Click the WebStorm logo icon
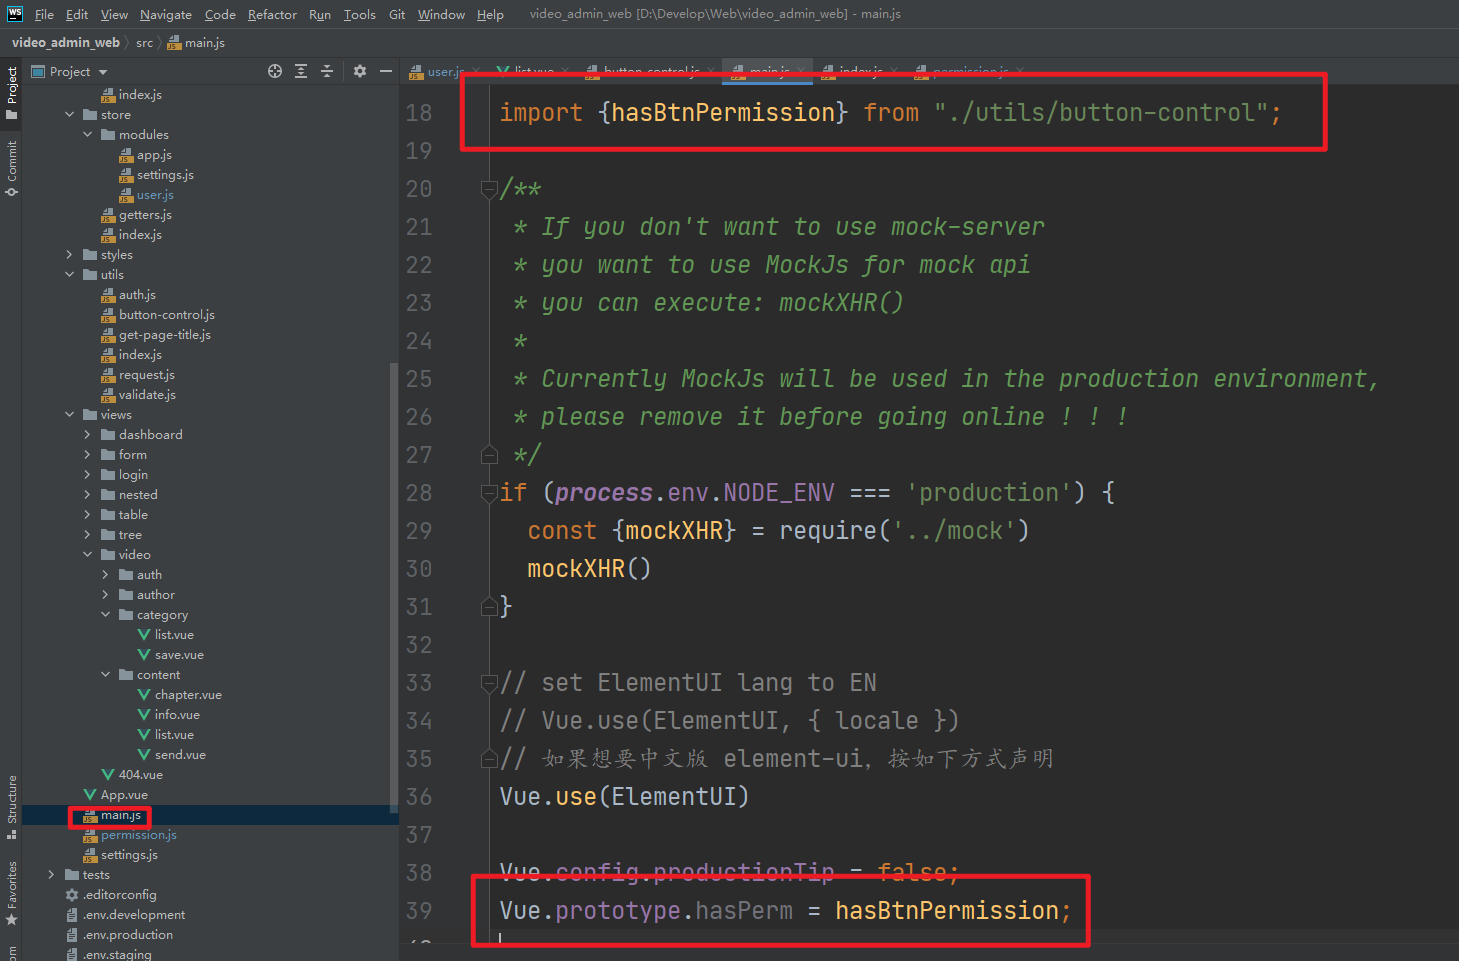1459x961 pixels. 15,14
